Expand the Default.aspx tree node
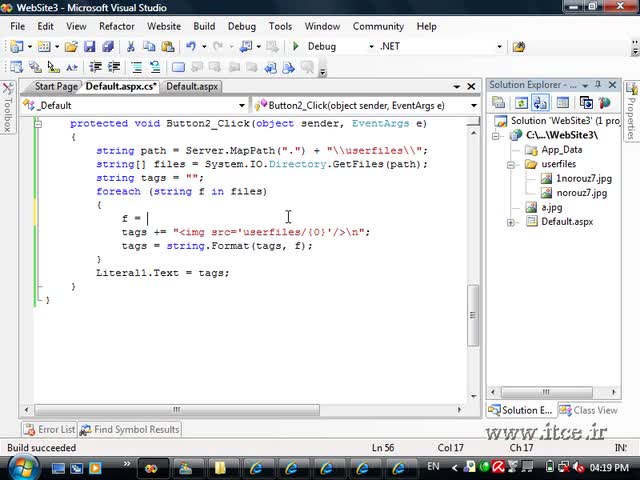 (x=510, y=222)
